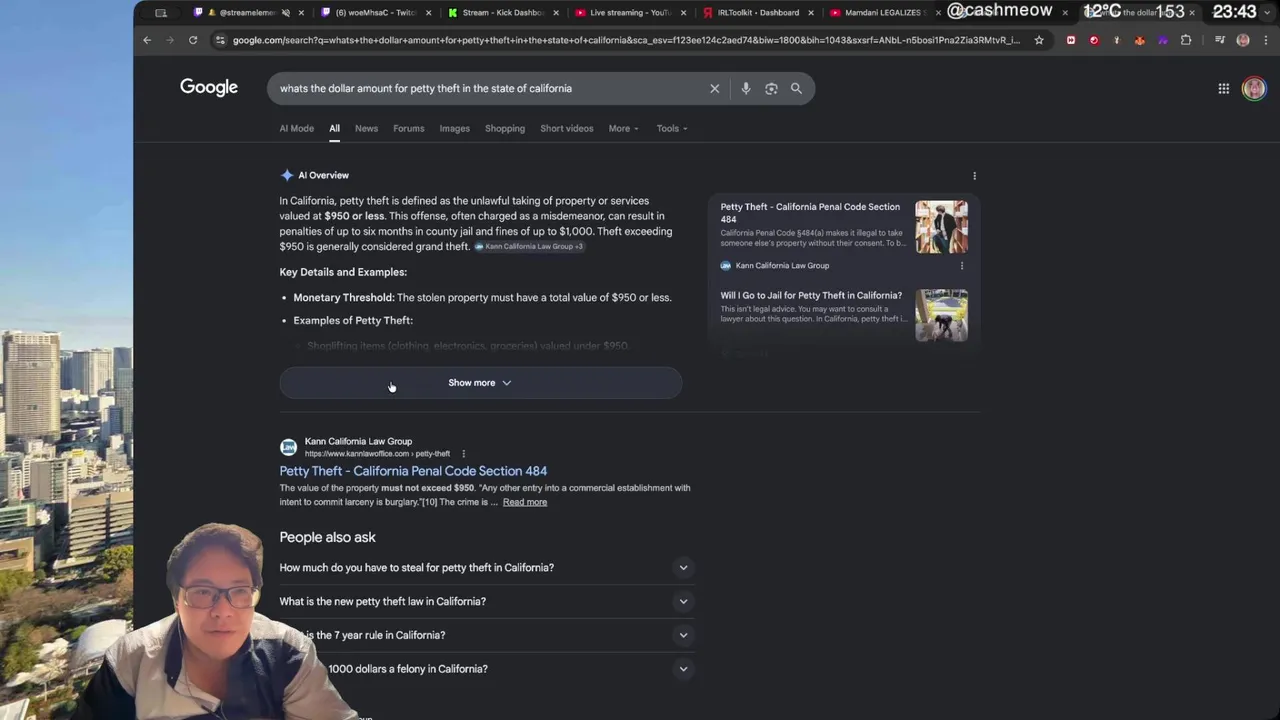This screenshot has height=720, width=1280.
Task: Open the Google account avatar
Action: click(1253, 88)
